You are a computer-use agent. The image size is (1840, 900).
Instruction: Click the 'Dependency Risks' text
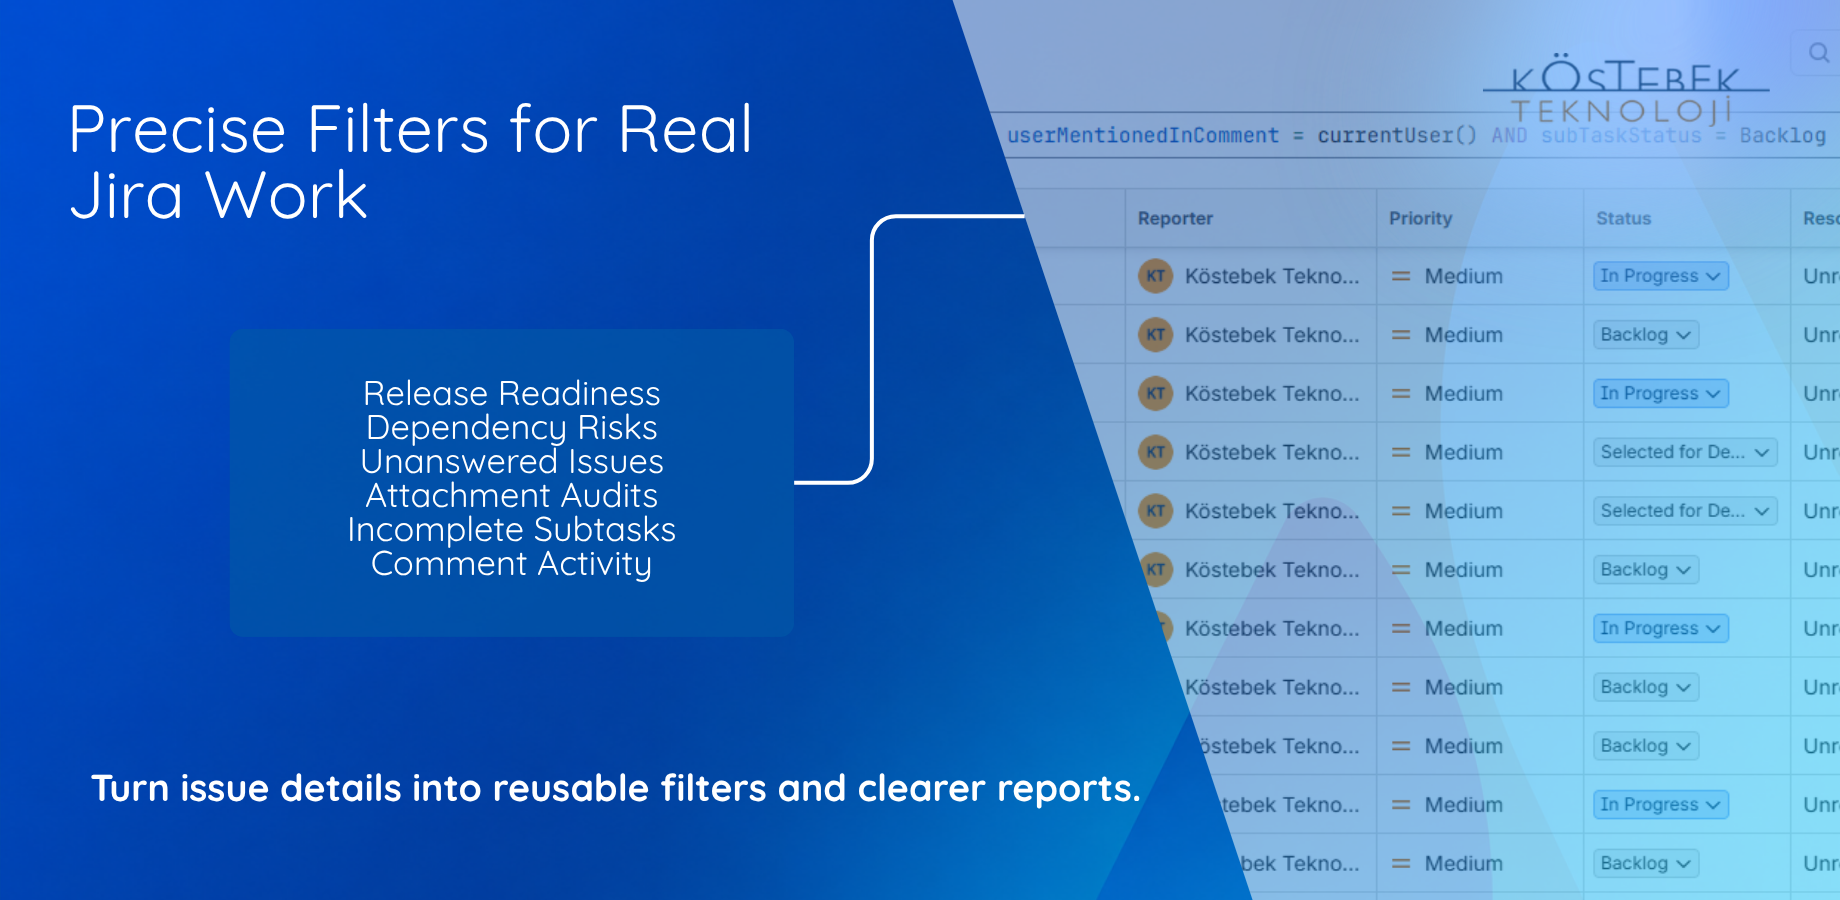511,427
